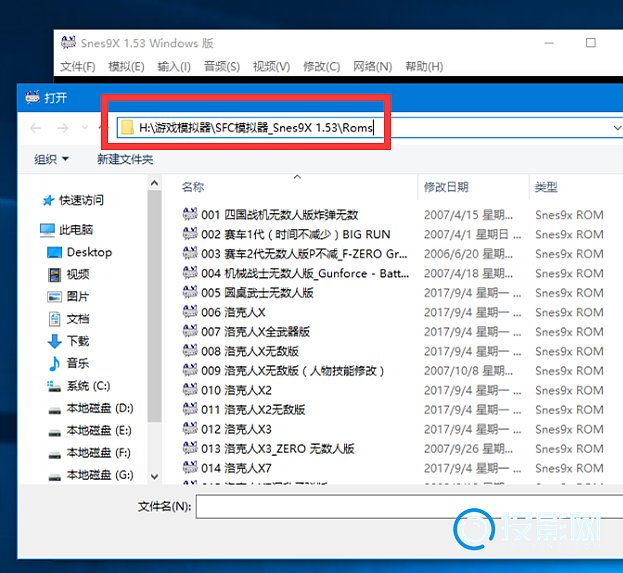Open the 音频(S) menu in Snes9X window
Viewport: 623px width, 573px height.
pos(222,66)
